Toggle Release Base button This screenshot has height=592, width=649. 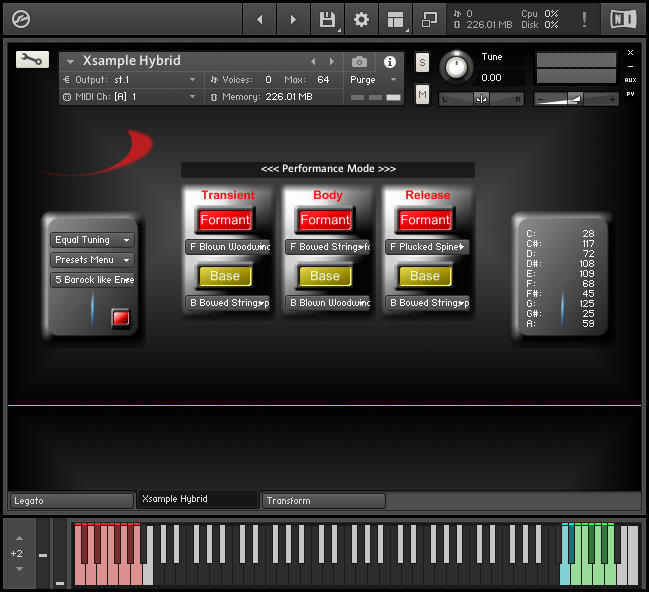[x=425, y=276]
